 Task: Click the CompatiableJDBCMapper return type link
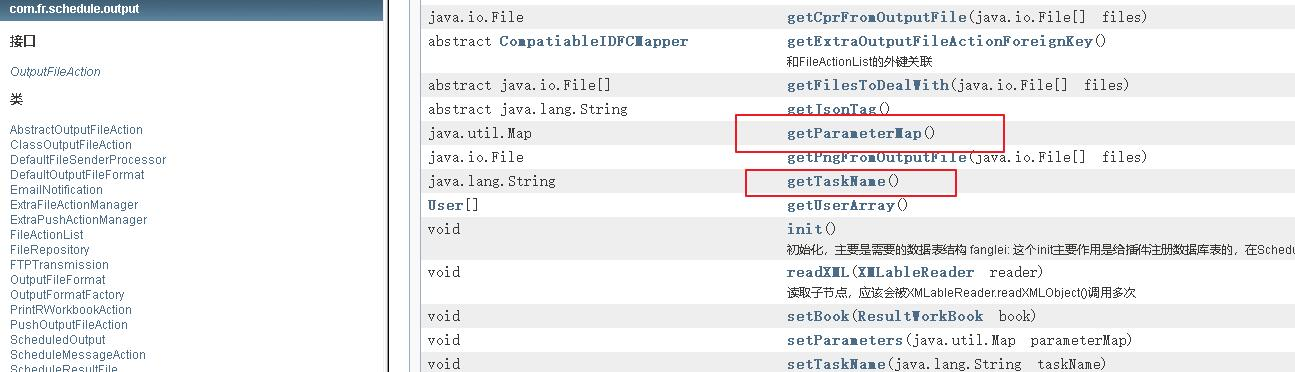[594, 41]
